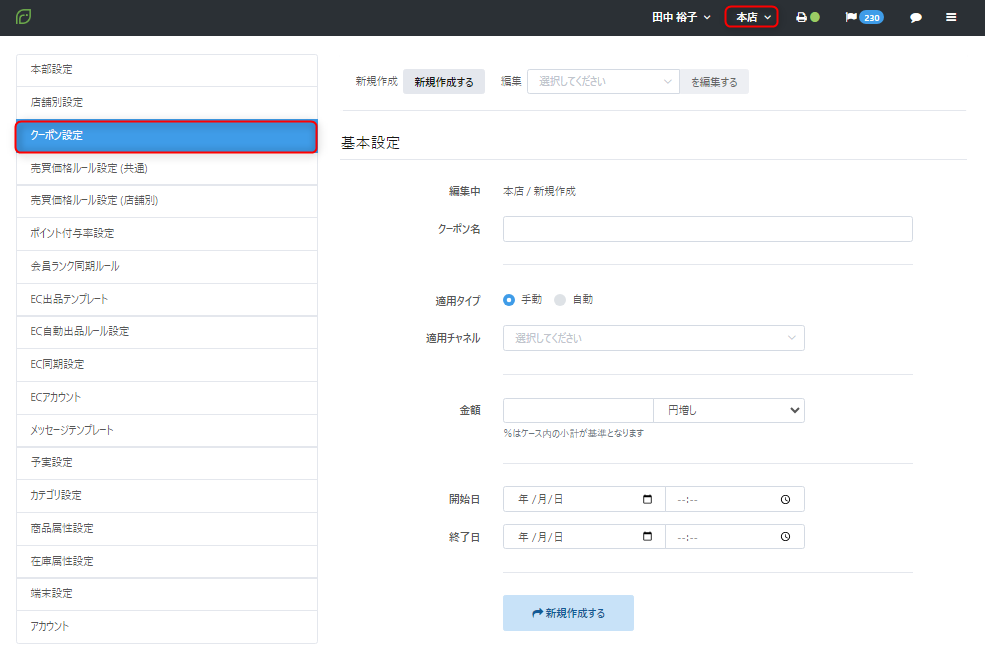Open the 円増し amount type dropdown
The height and width of the screenshot is (668, 985).
729,410
